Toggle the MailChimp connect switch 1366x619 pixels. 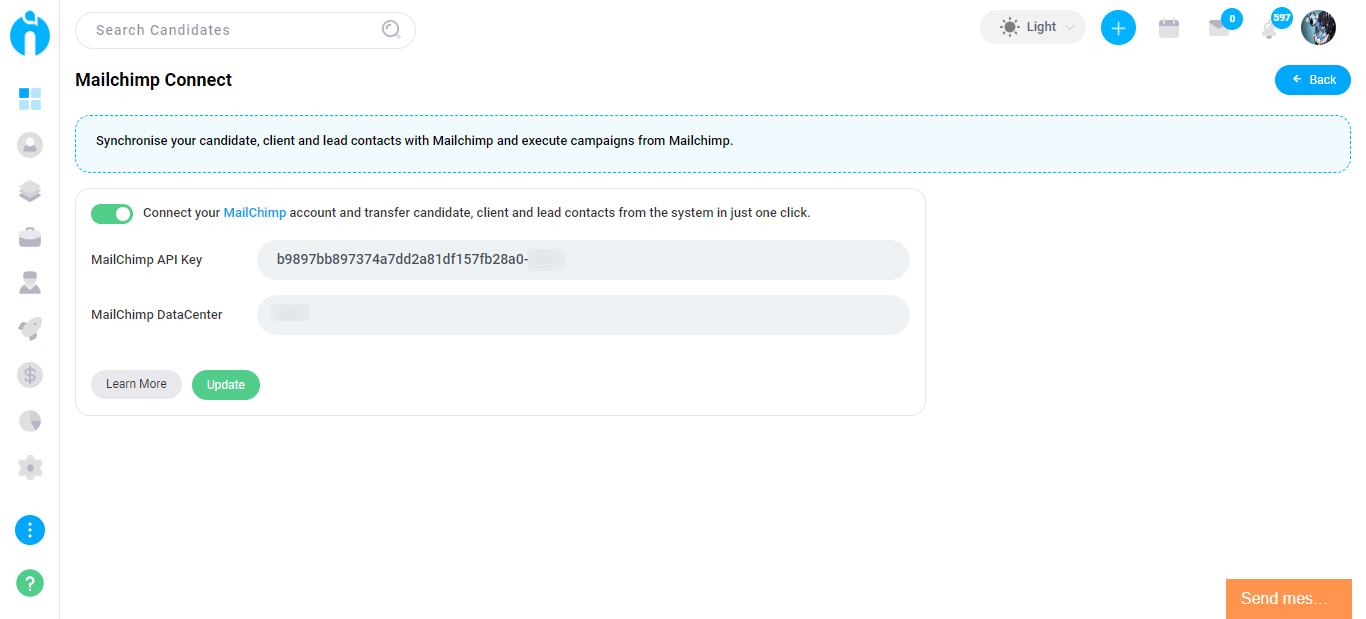tap(112, 214)
